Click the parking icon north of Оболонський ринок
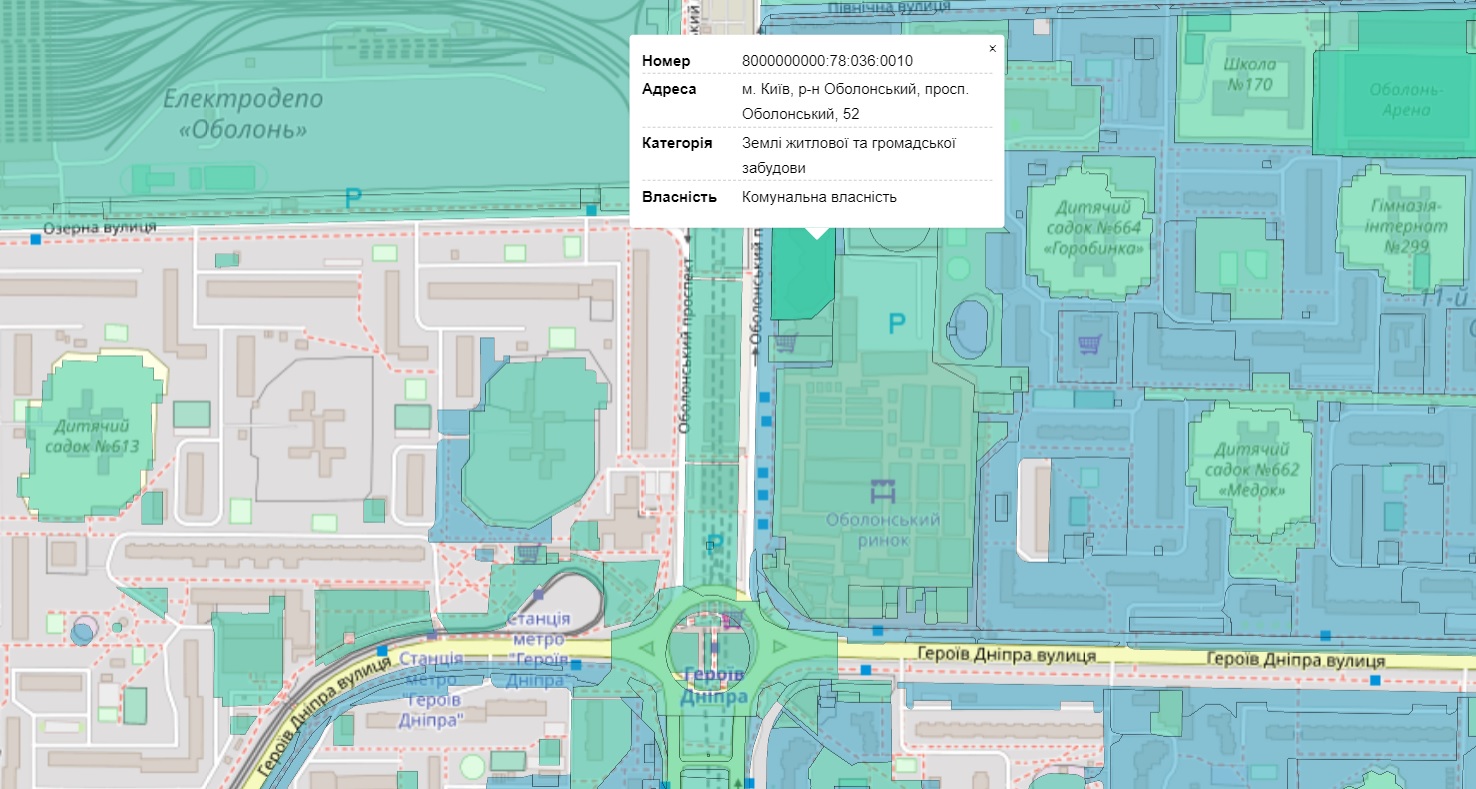Screen dimensions: 1476x789 click(x=897, y=323)
